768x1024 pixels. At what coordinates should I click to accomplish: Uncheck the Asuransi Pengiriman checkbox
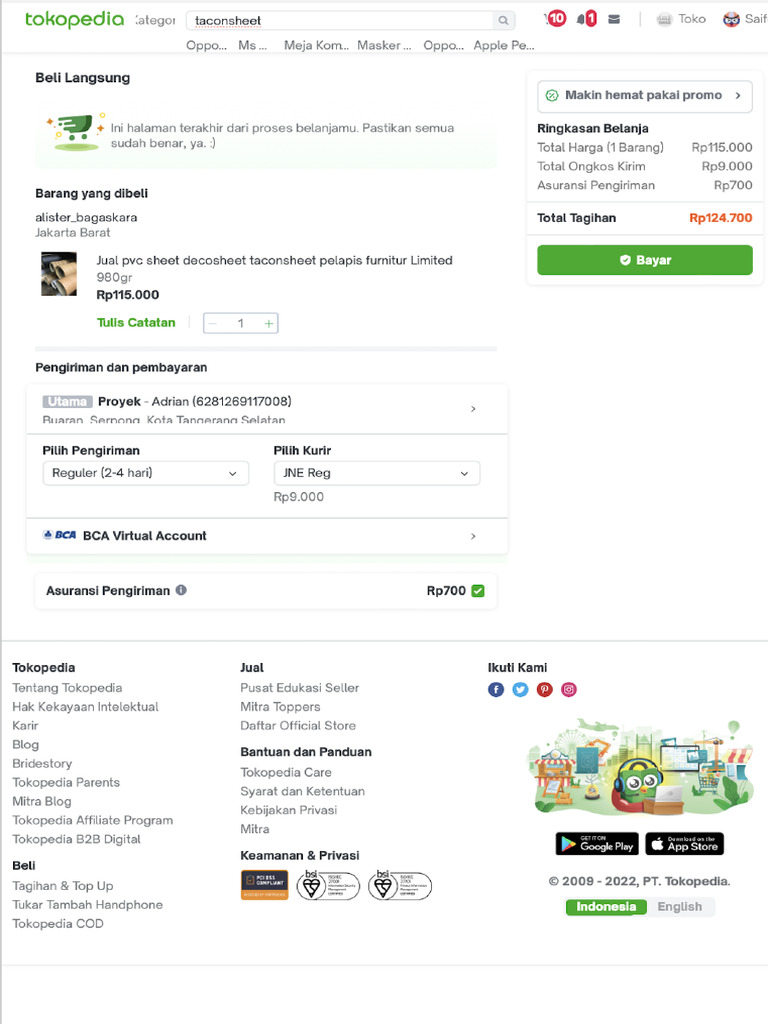click(478, 591)
